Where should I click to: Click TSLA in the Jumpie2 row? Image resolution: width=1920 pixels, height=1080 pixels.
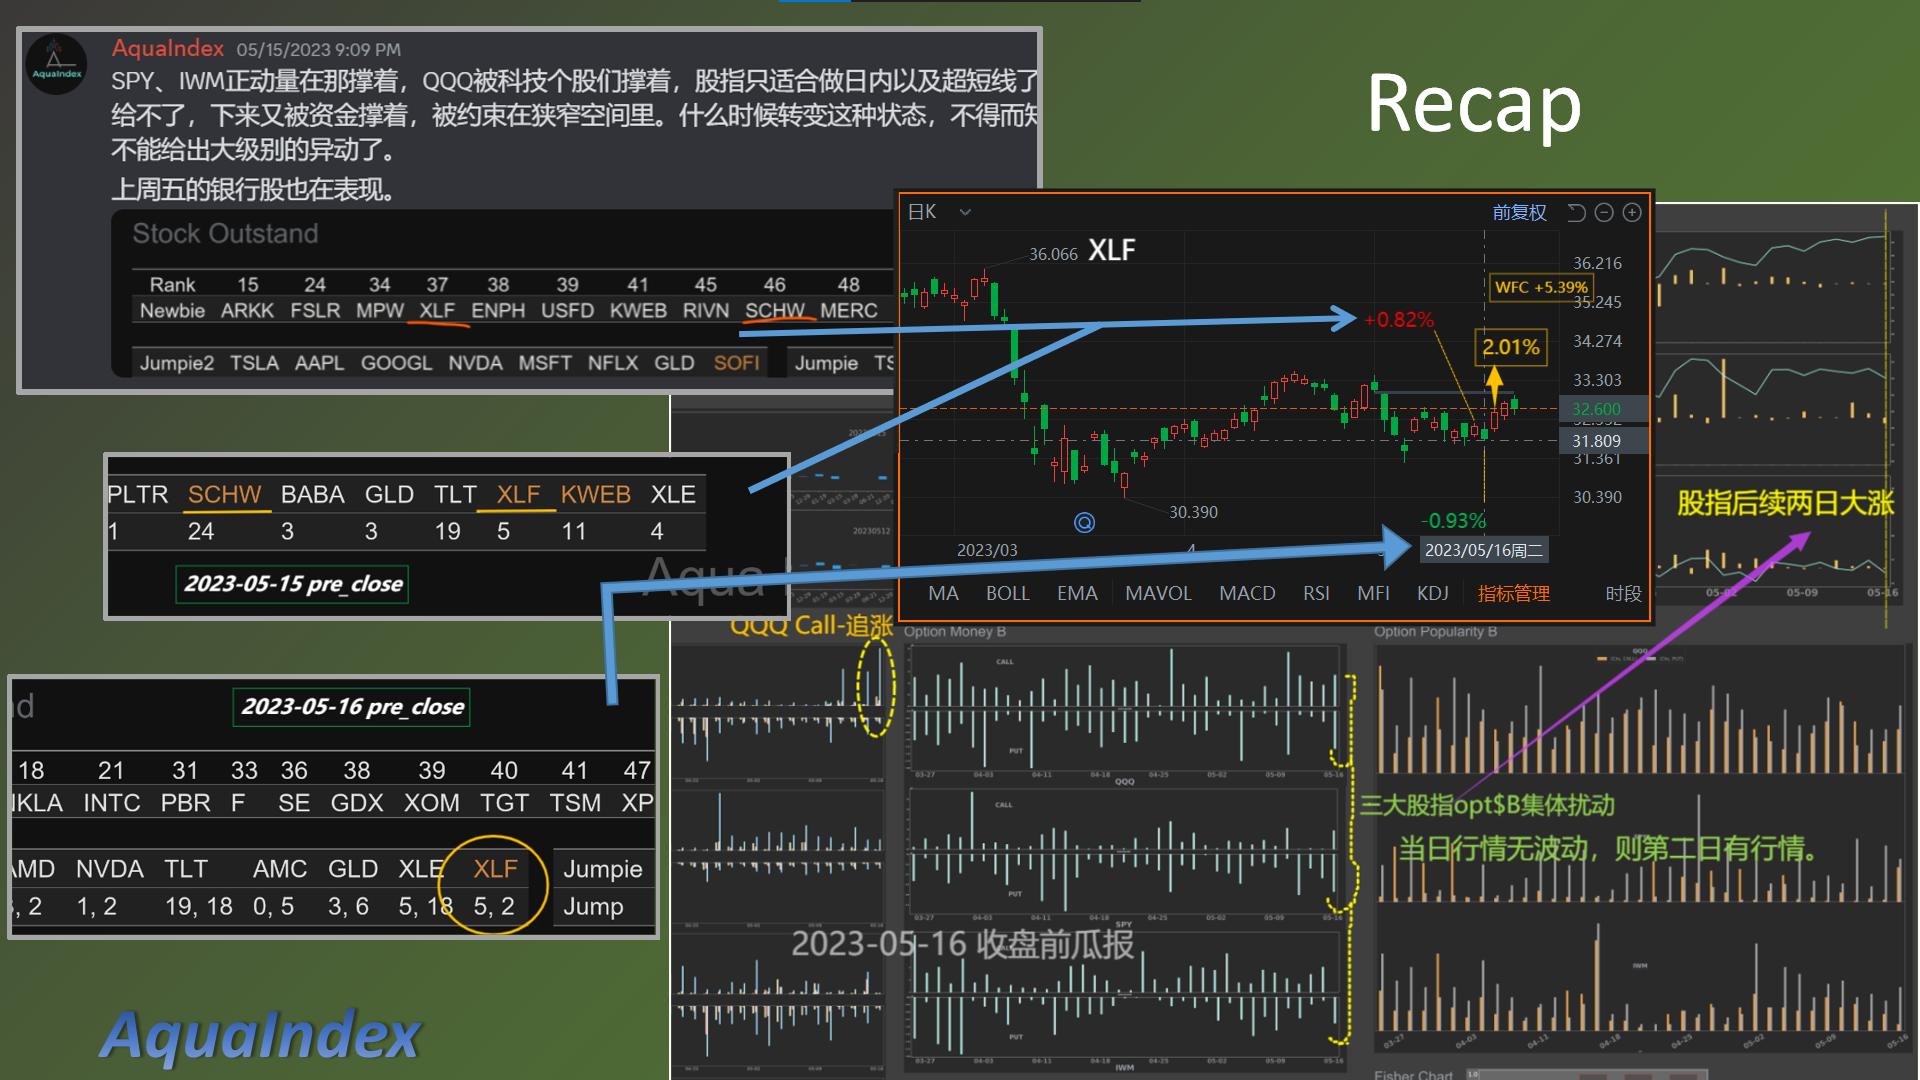click(x=254, y=363)
